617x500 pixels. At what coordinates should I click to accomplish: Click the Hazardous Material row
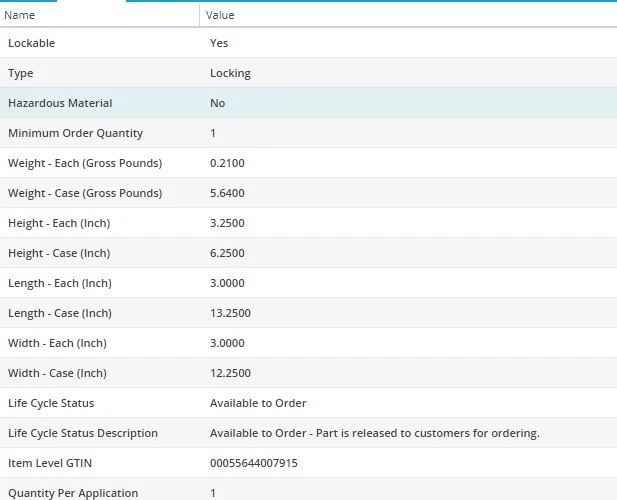click(60, 103)
